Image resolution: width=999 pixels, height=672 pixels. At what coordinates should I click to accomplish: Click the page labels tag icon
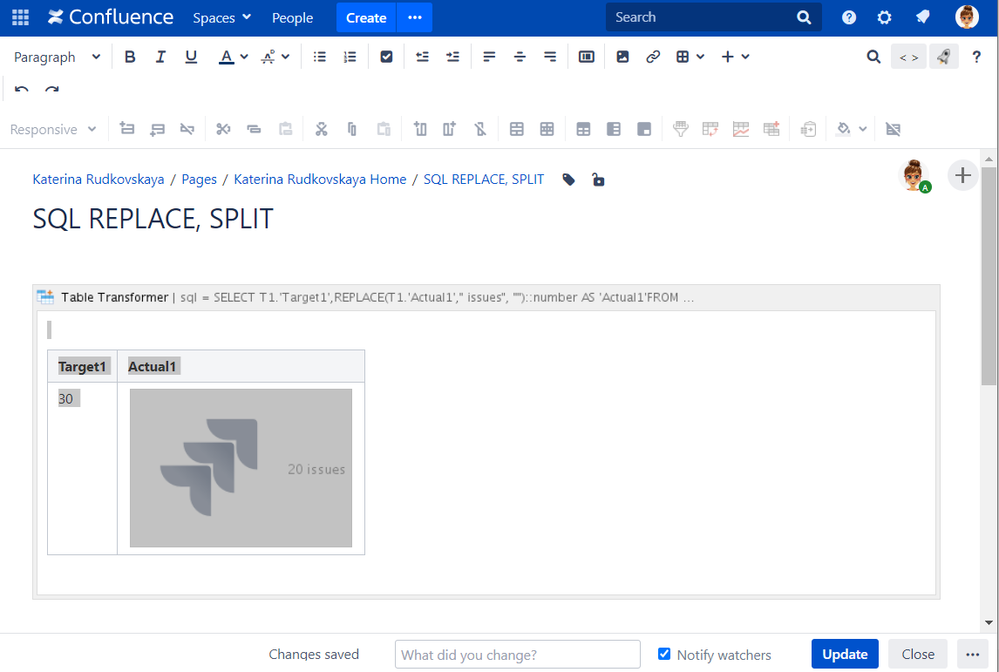pyautogui.click(x=569, y=180)
